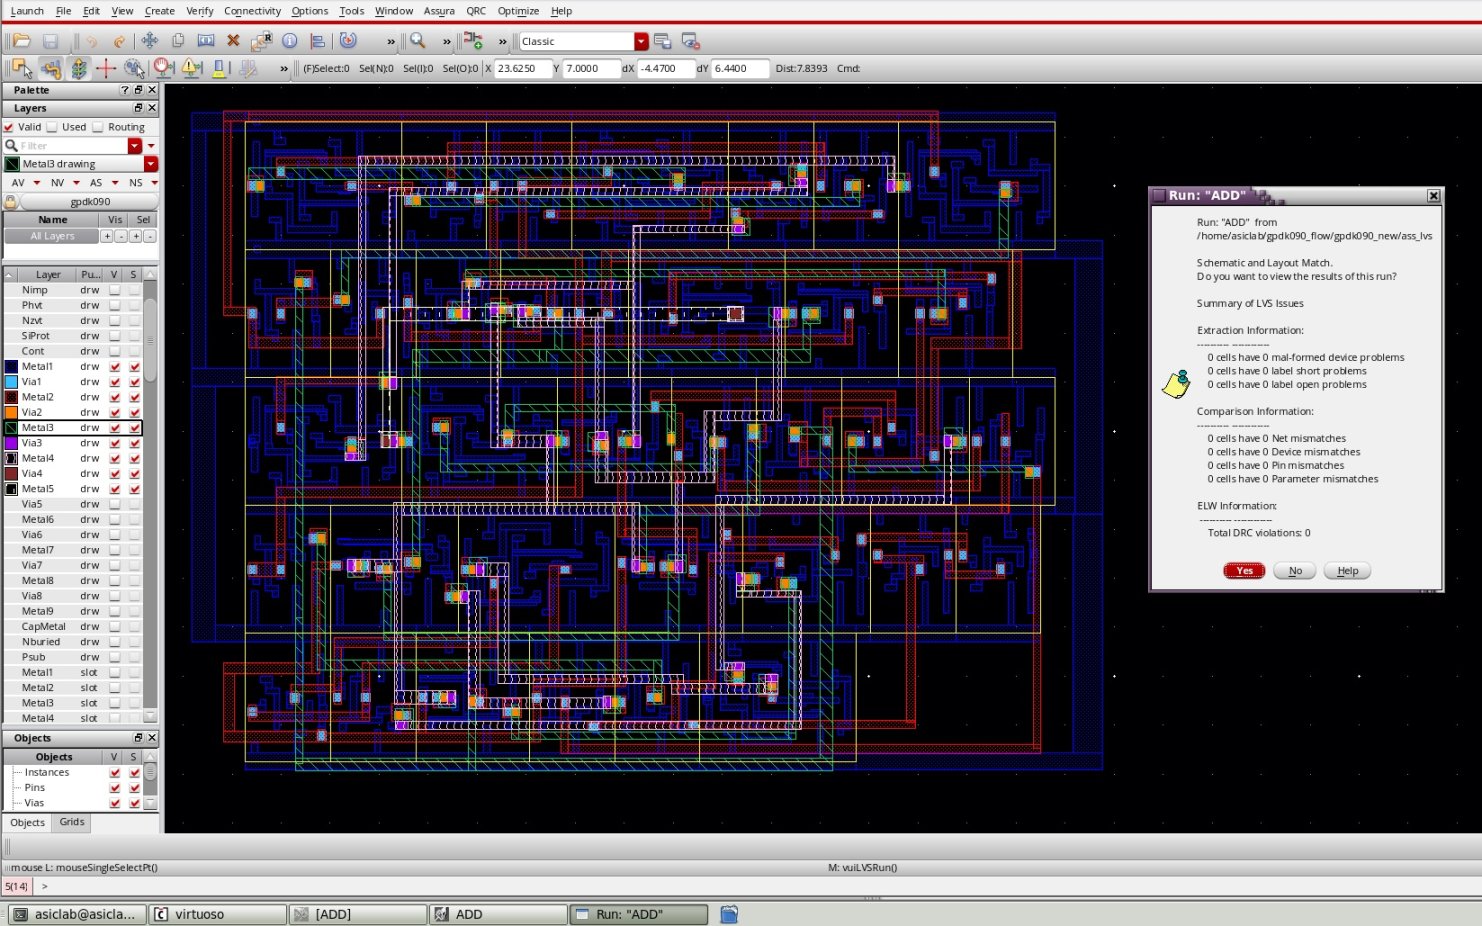Open the Properties info icon

click(289, 41)
